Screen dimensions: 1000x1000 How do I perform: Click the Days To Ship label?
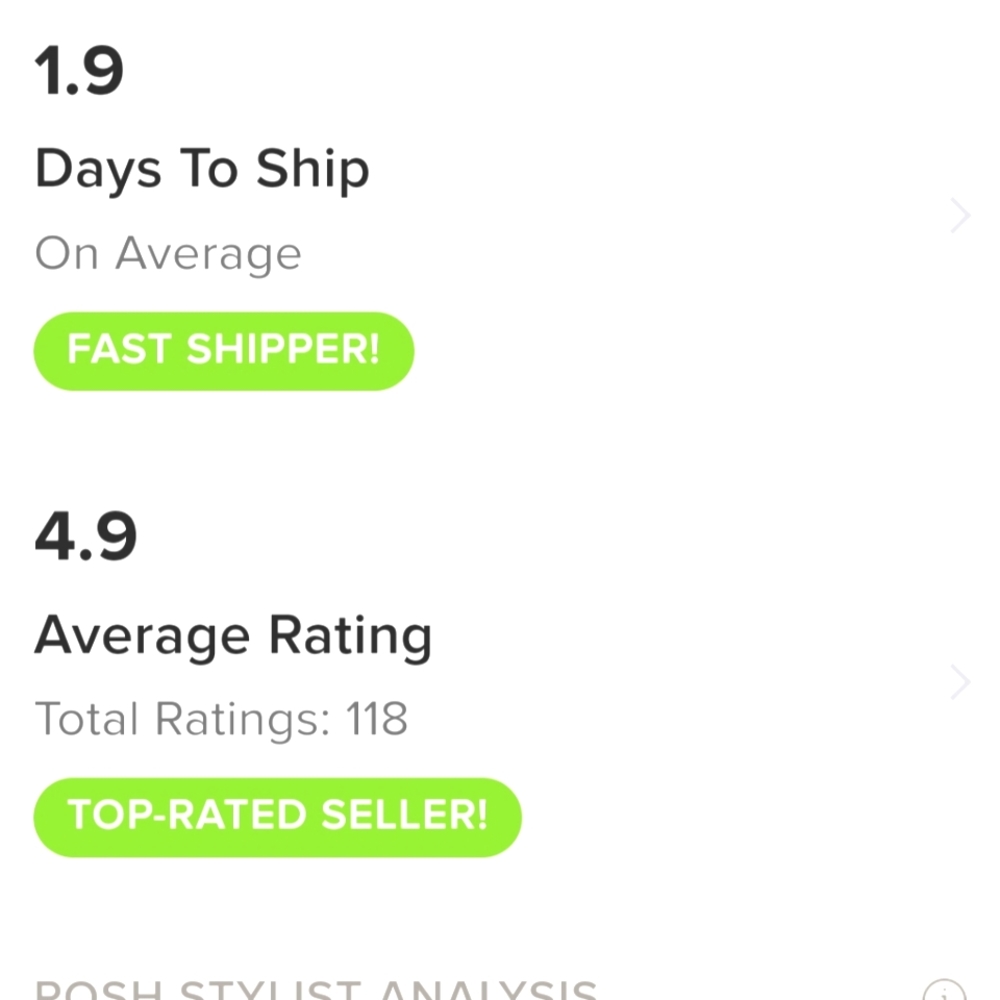point(202,169)
